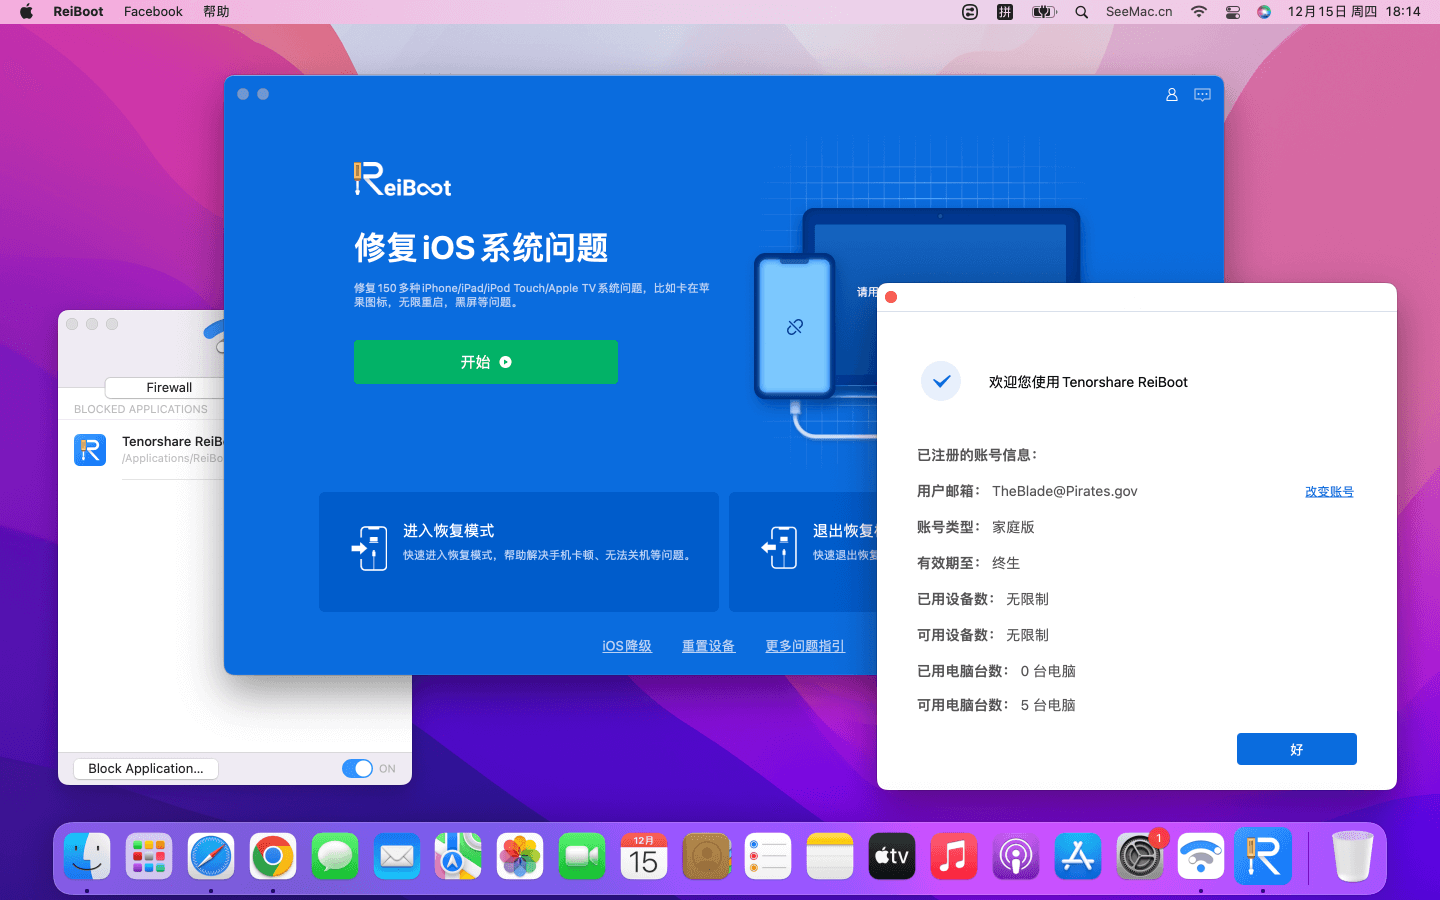The height and width of the screenshot is (900, 1440).
Task: Open Launchpad from the Dock
Action: (149, 857)
